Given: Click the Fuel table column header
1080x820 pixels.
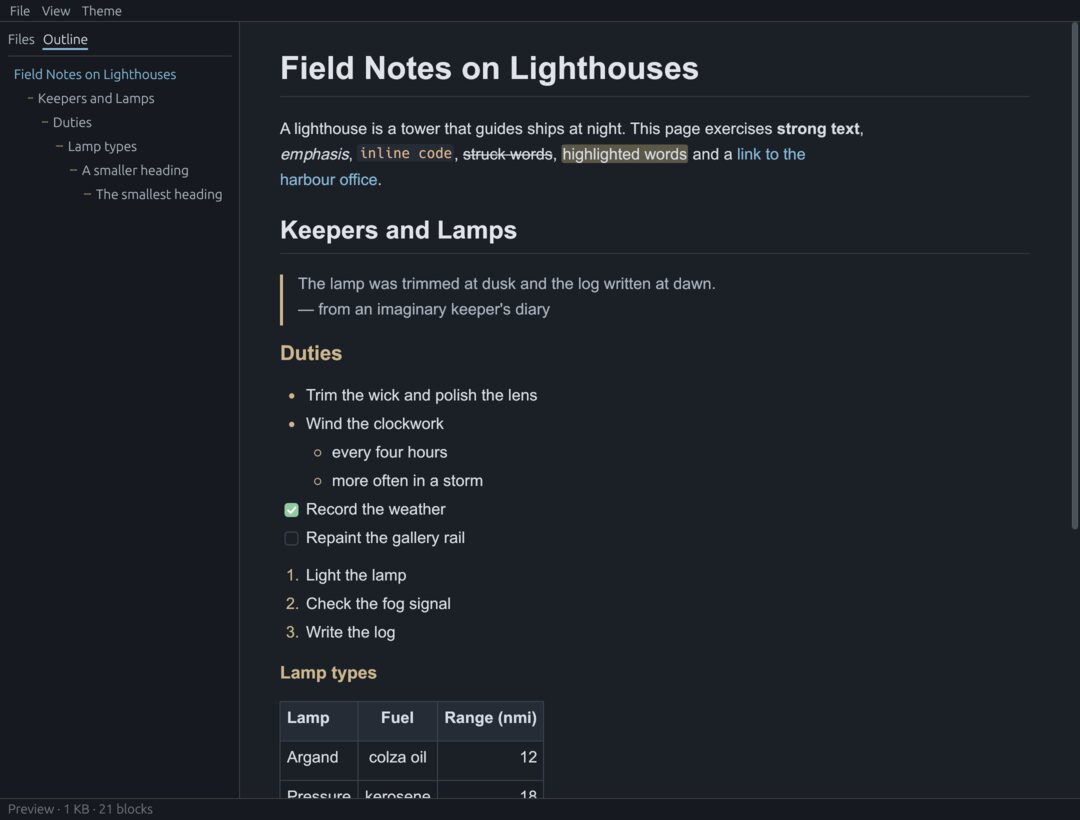Looking at the screenshot, I should (x=397, y=721).
